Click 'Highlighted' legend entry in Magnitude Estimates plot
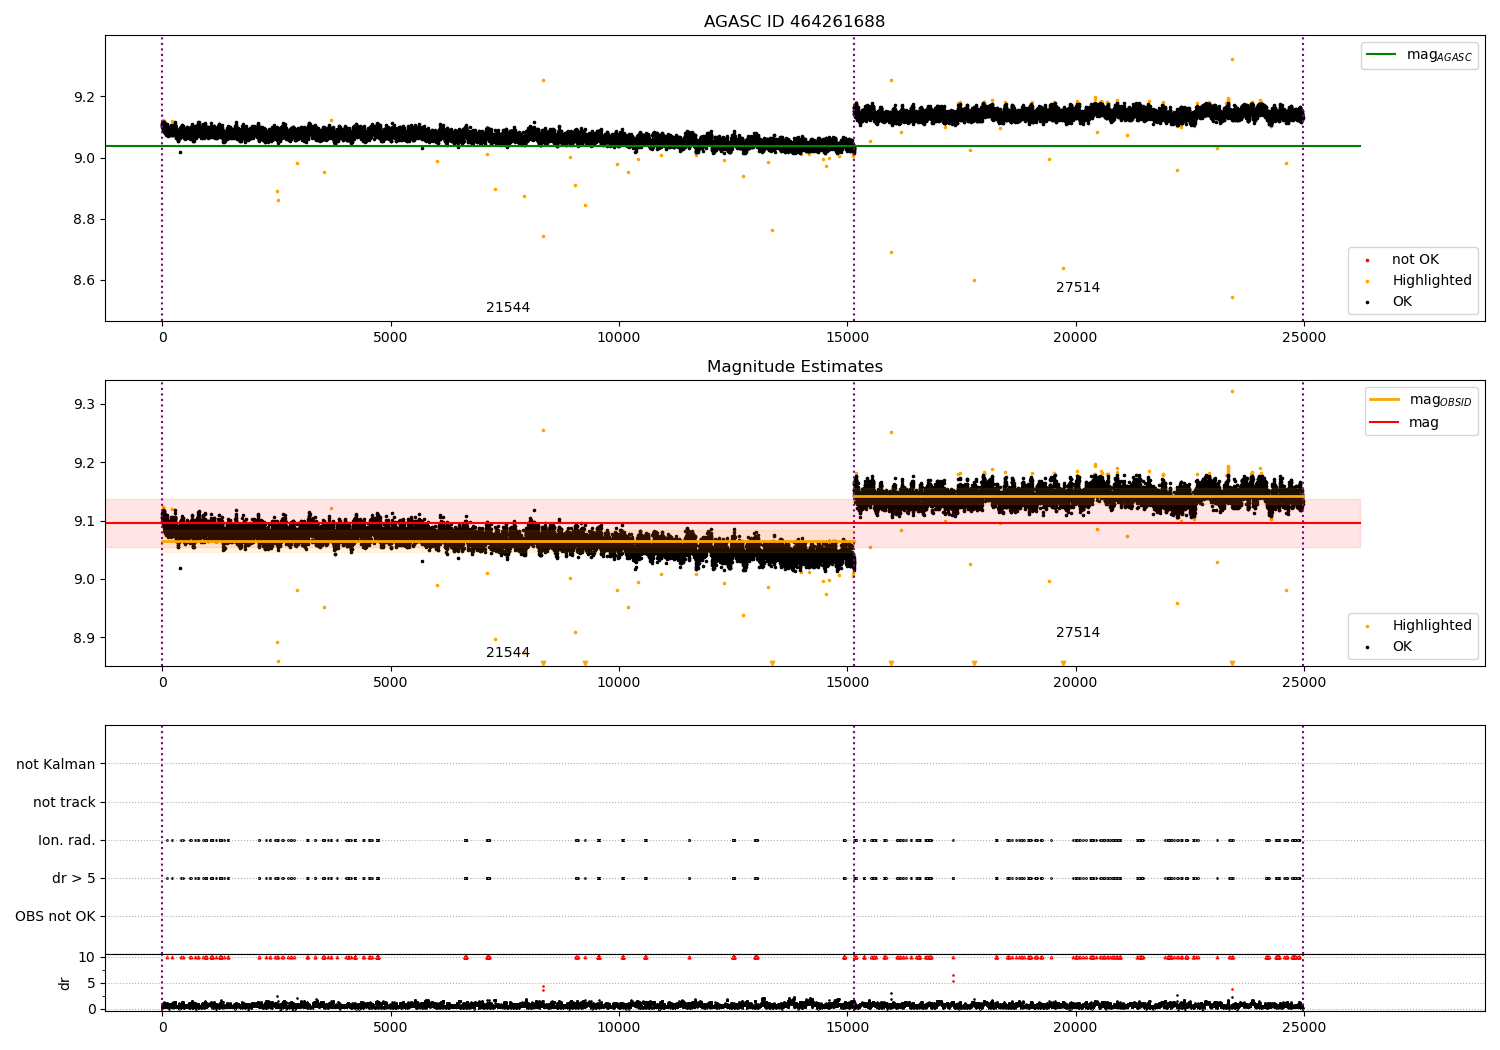 point(1431,626)
